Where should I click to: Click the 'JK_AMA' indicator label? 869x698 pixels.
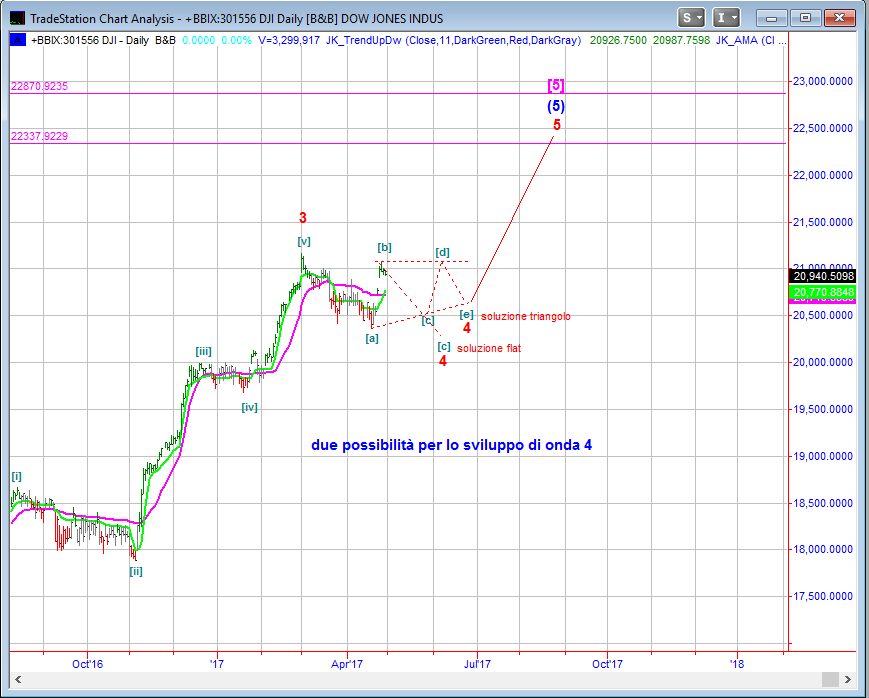pyautogui.click(x=737, y=40)
